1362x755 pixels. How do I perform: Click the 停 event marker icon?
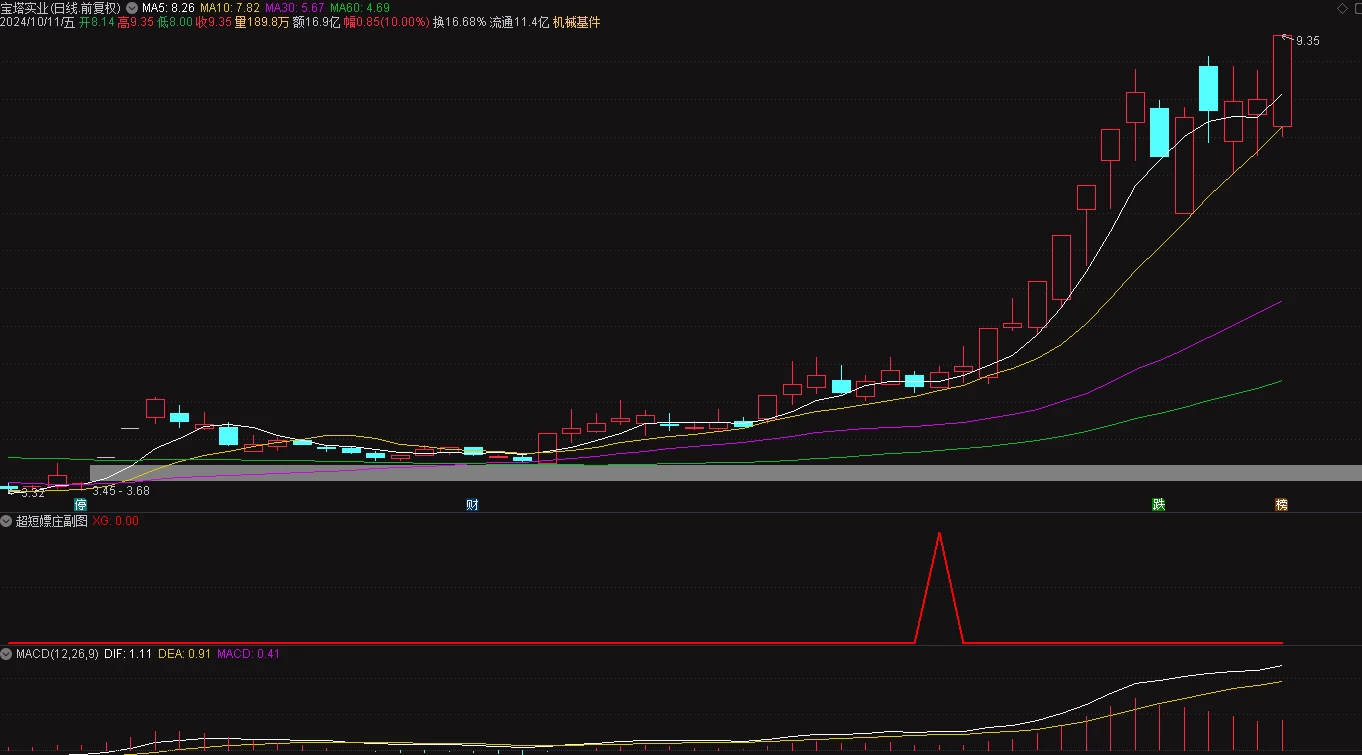[x=80, y=505]
